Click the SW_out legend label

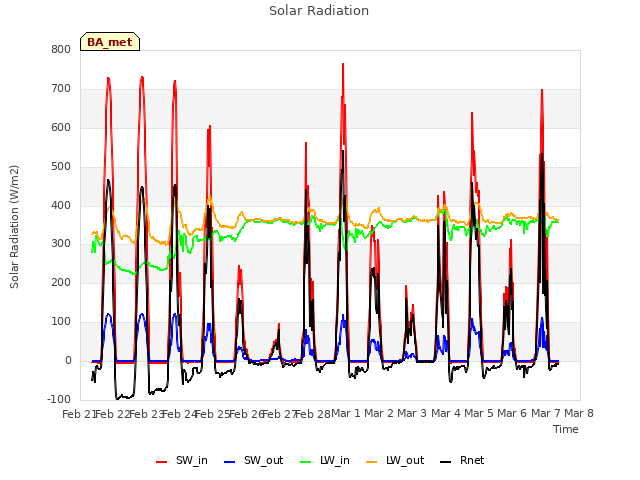pyautogui.click(x=263, y=460)
